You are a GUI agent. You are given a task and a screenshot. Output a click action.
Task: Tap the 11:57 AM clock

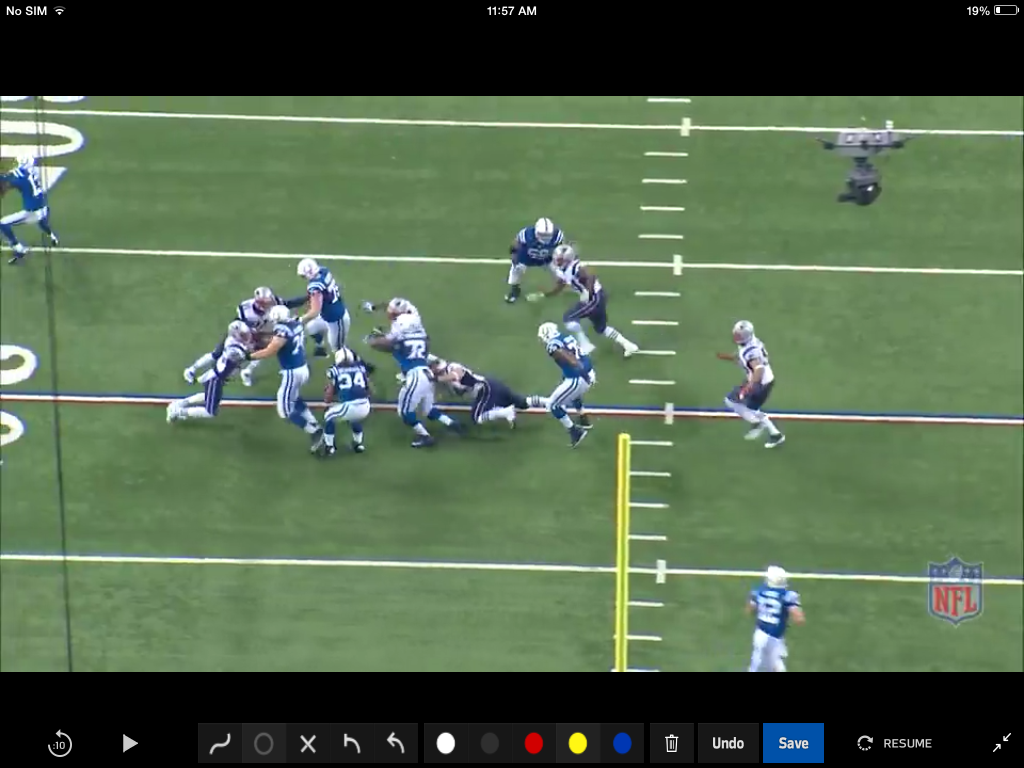click(x=512, y=10)
